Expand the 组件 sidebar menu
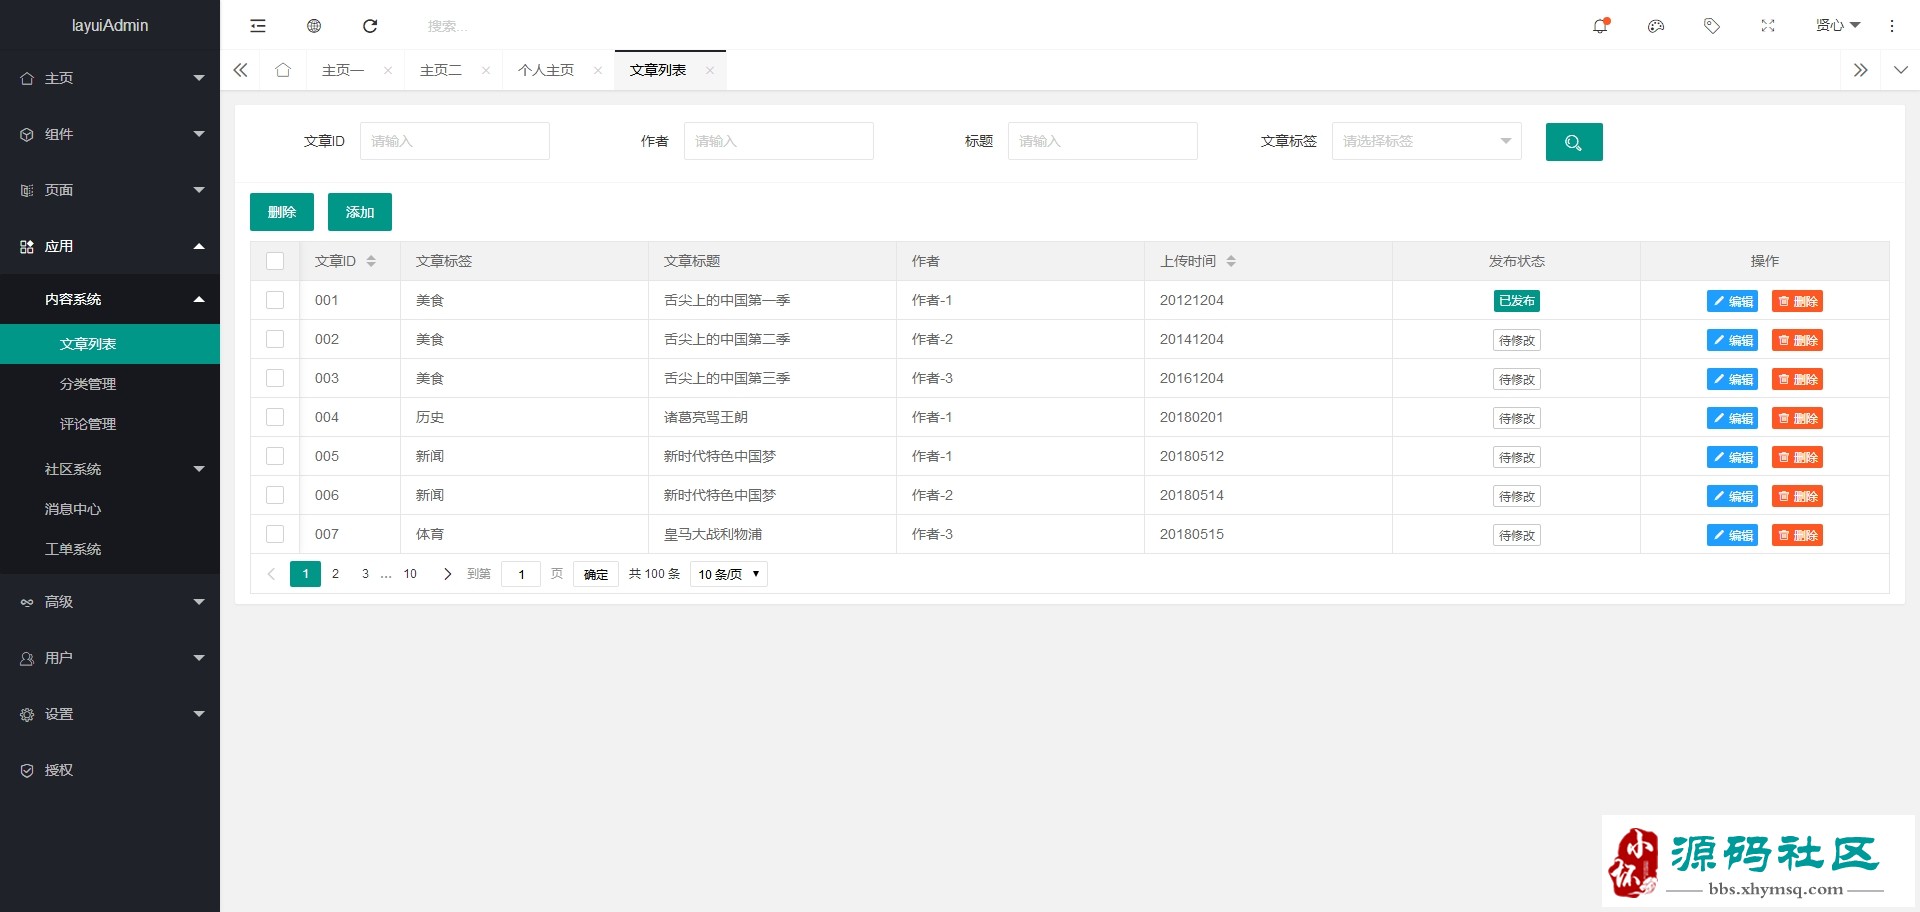The image size is (1920, 912). (110, 134)
